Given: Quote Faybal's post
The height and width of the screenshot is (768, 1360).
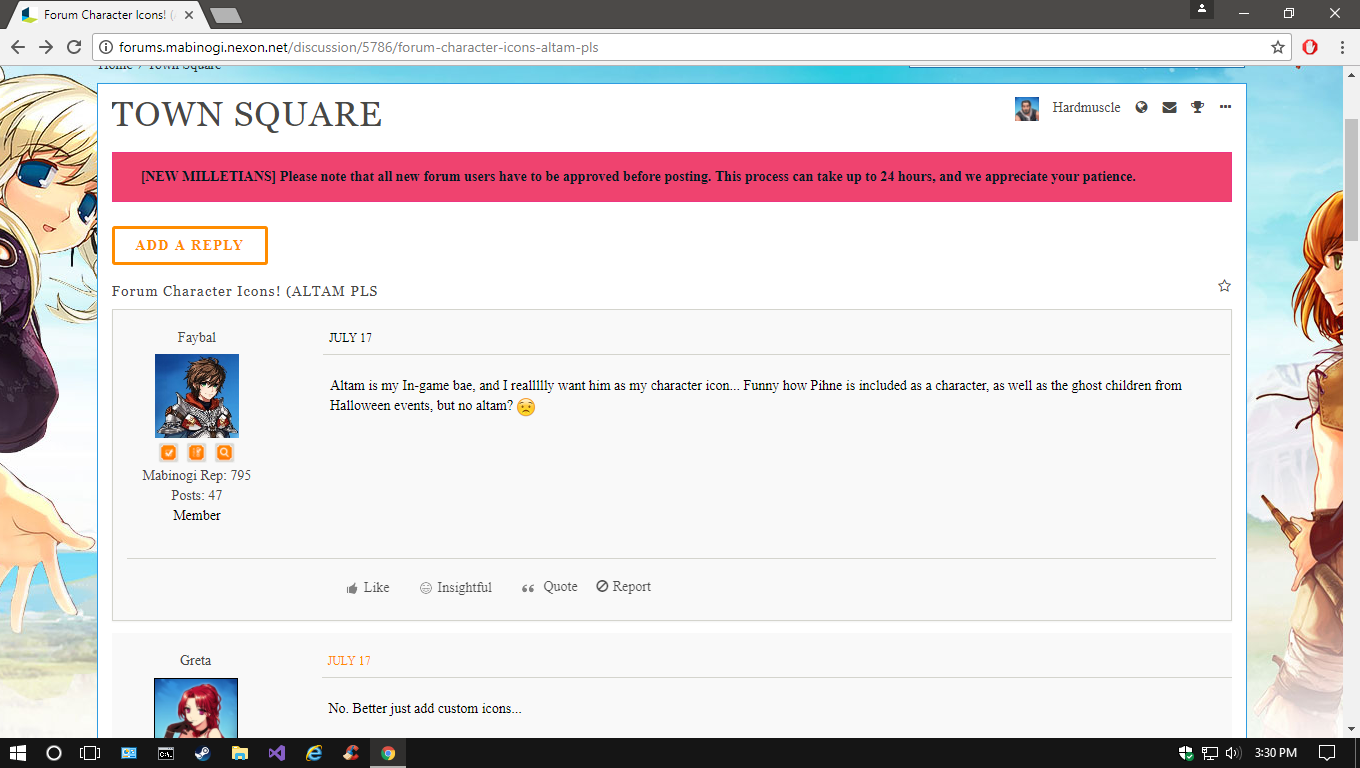Looking at the screenshot, I should pos(550,587).
